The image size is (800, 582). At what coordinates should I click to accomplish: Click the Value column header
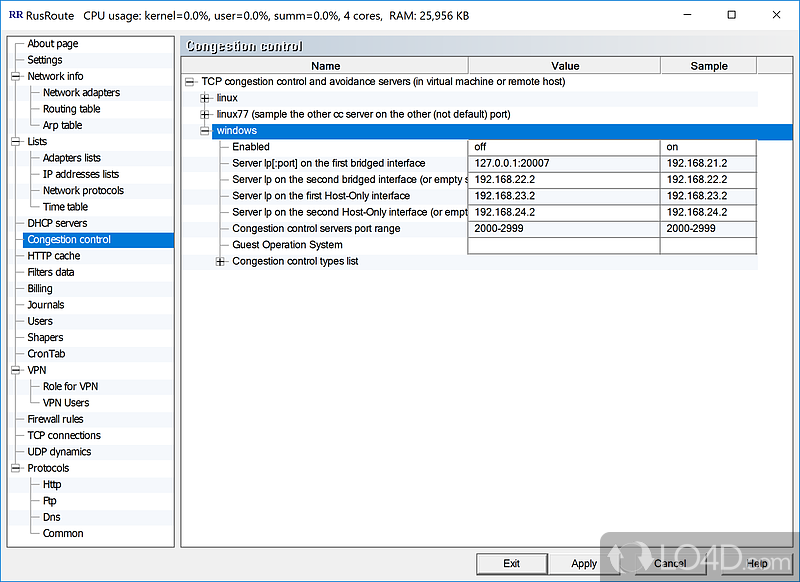coord(564,66)
